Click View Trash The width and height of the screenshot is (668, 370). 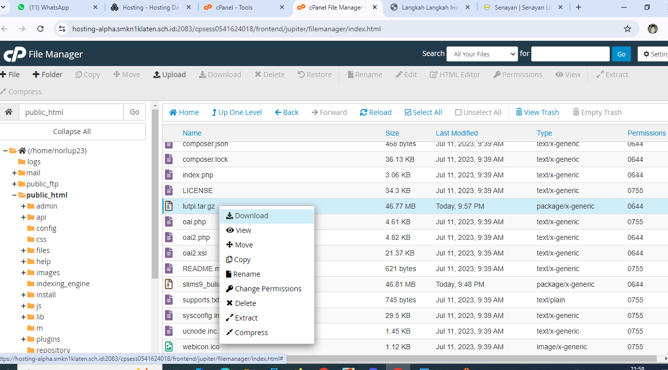pyautogui.click(x=537, y=112)
